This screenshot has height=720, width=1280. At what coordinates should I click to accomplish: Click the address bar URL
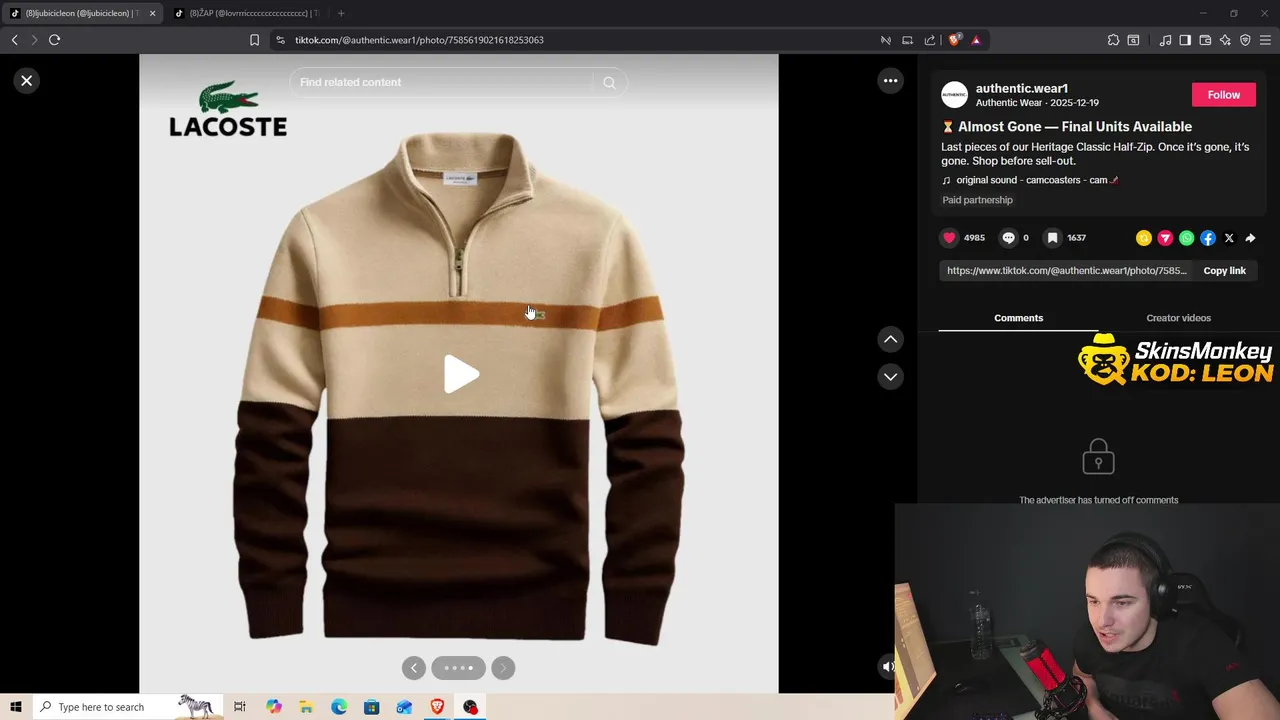coord(419,40)
